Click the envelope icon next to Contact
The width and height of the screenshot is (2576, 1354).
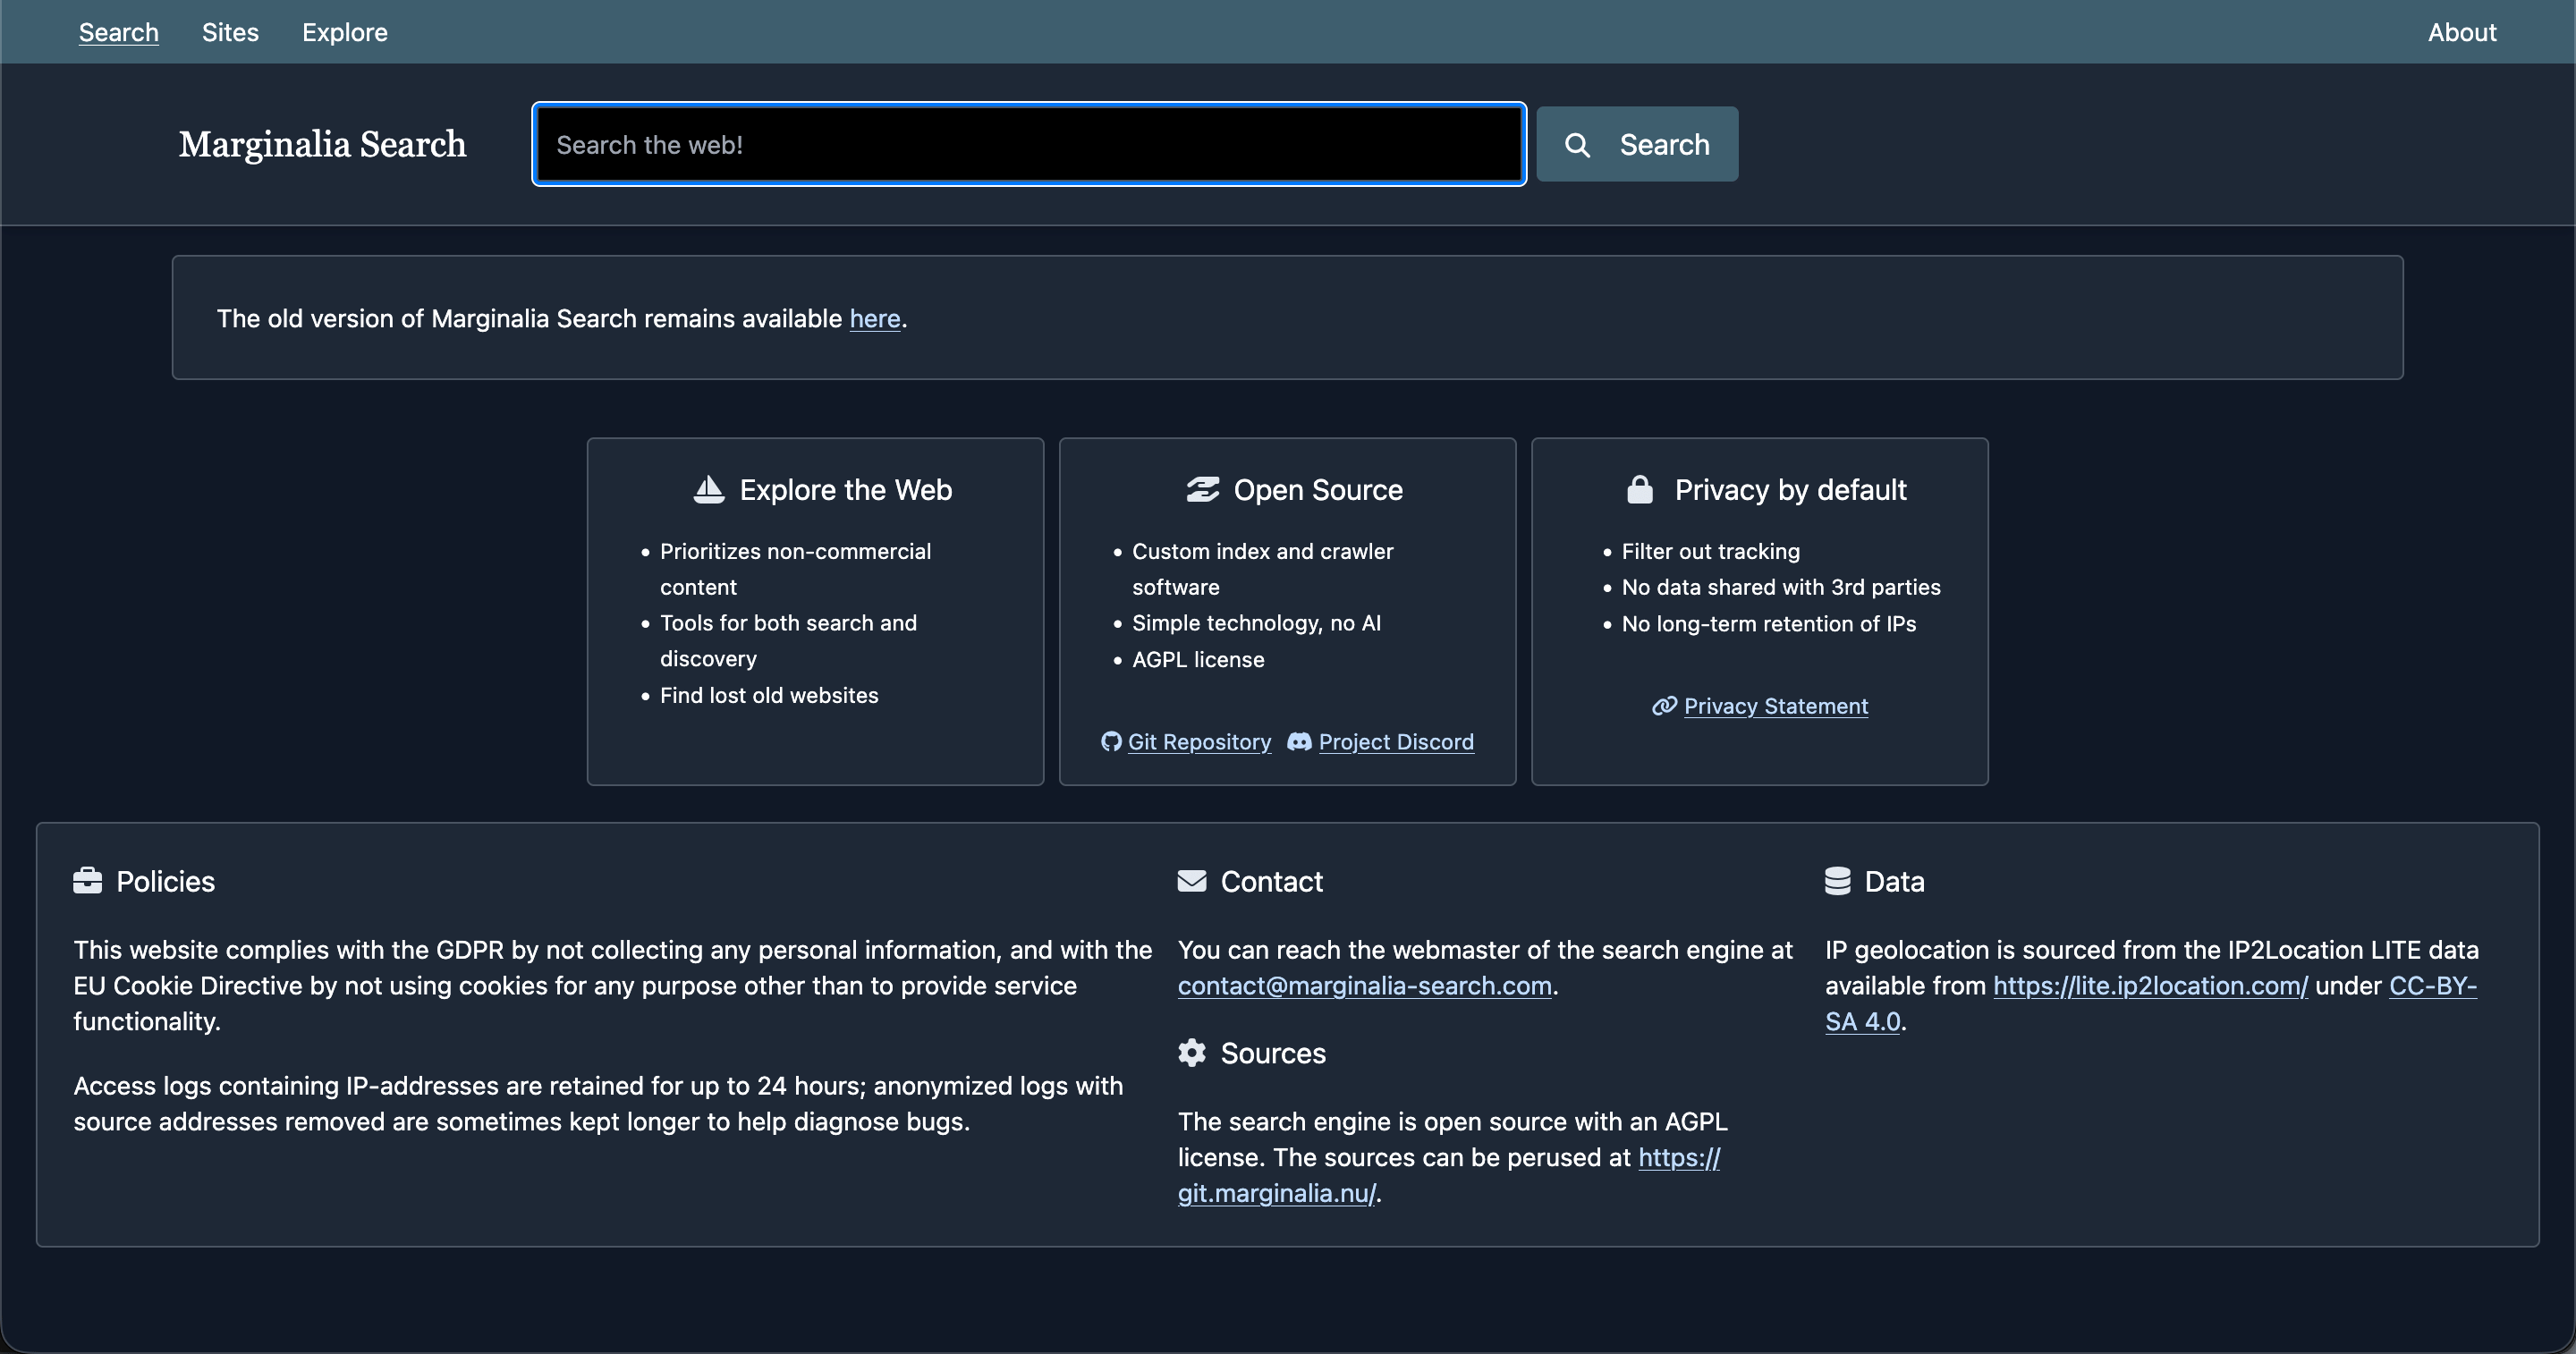(x=1192, y=881)
